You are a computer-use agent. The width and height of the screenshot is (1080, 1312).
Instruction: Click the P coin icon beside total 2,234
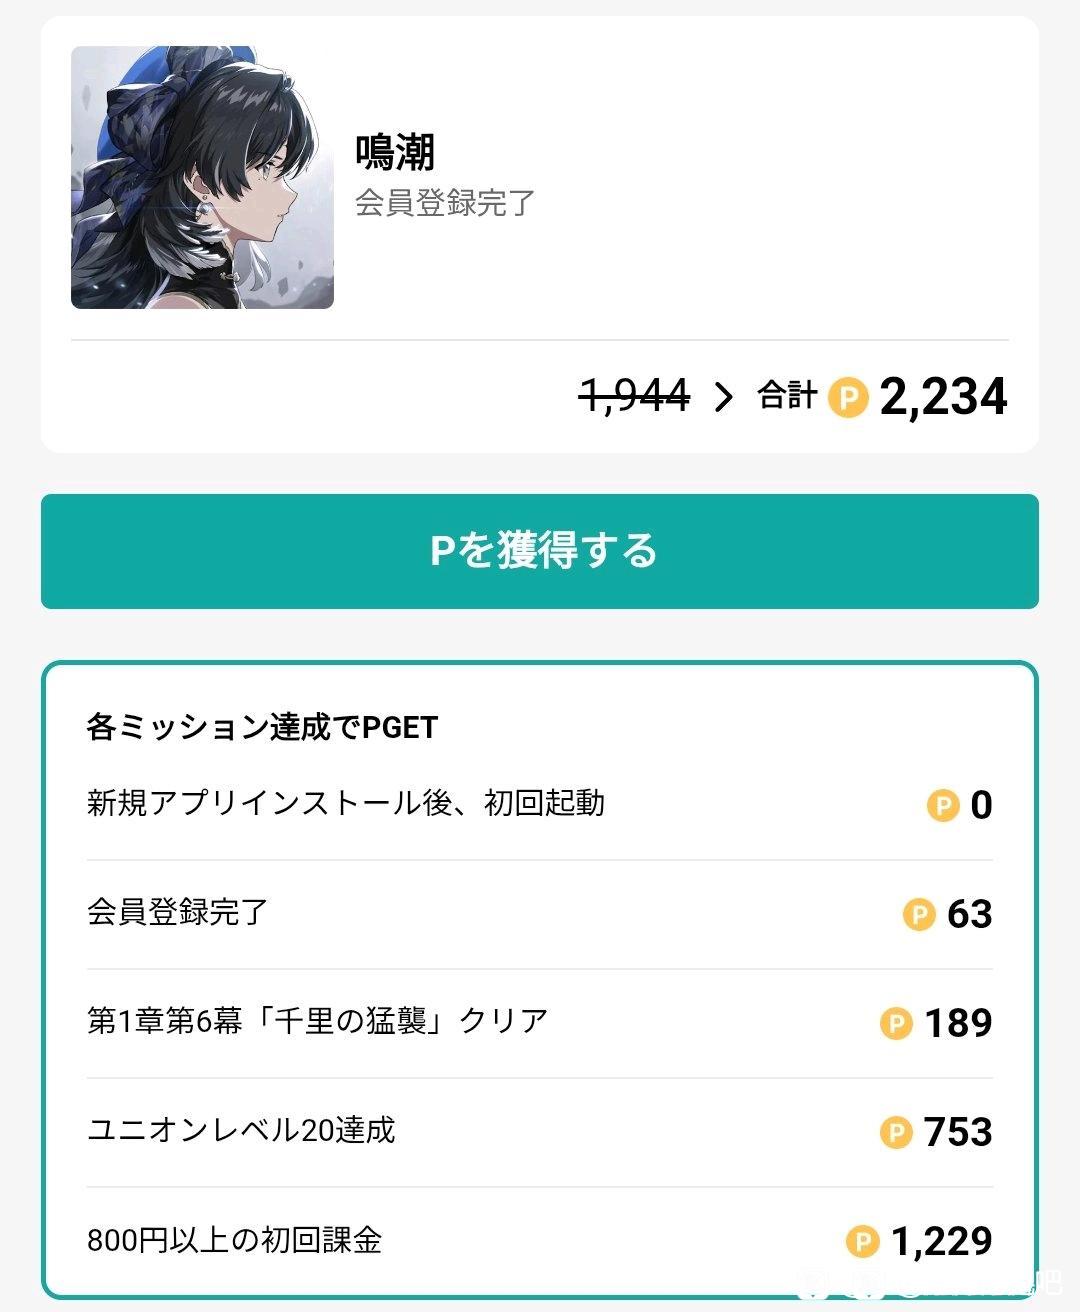848,397
